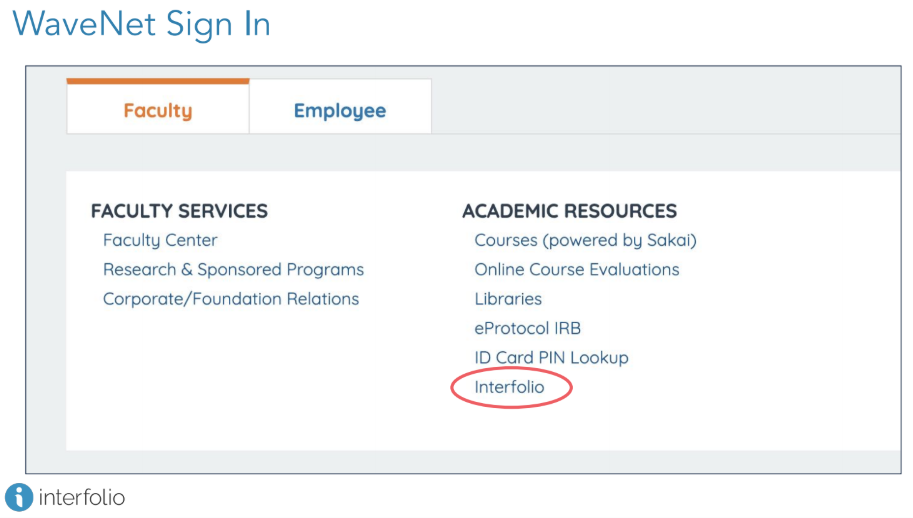Click the WaveNet Sign In title
The image size is (913, 518).
pyautogui.click(x=141, y=23)
